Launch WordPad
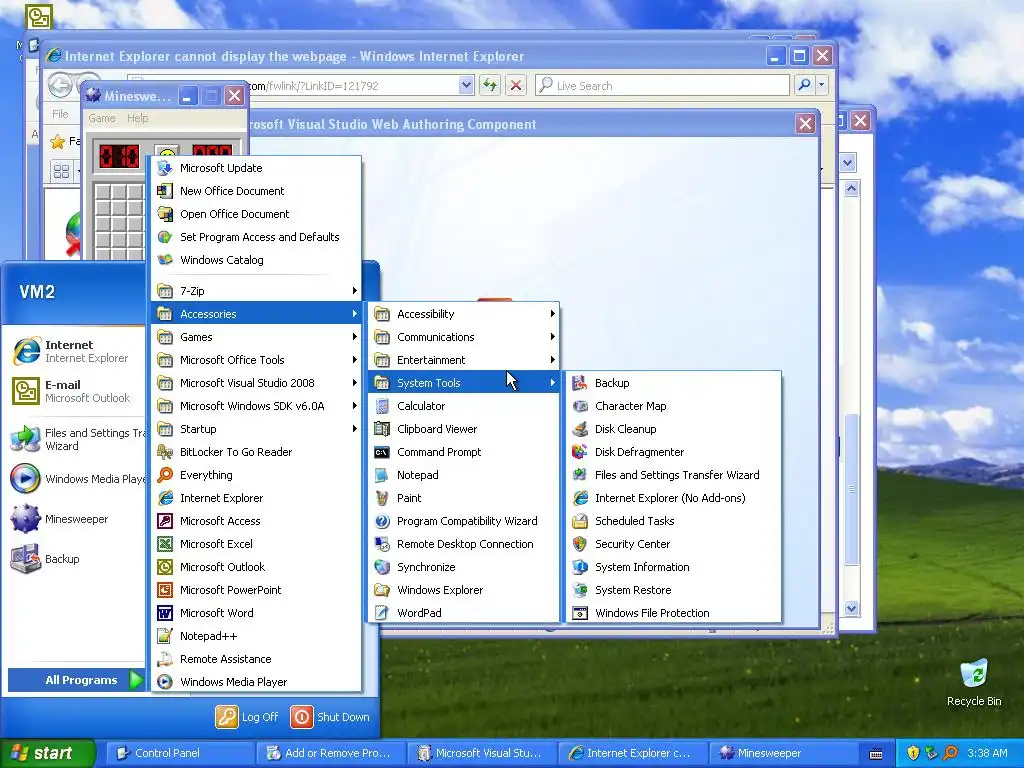This screenshot has width=1024, height=768. 464,613
